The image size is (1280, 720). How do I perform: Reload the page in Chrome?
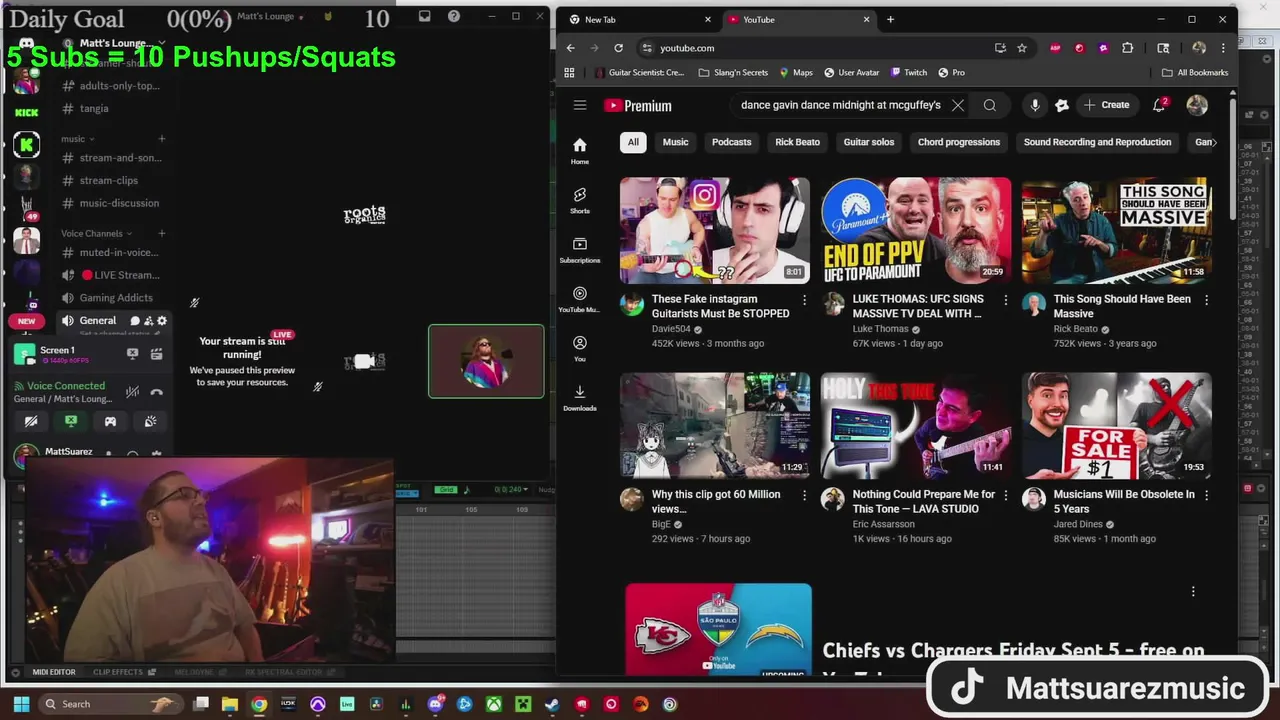[x=618, y=48]
